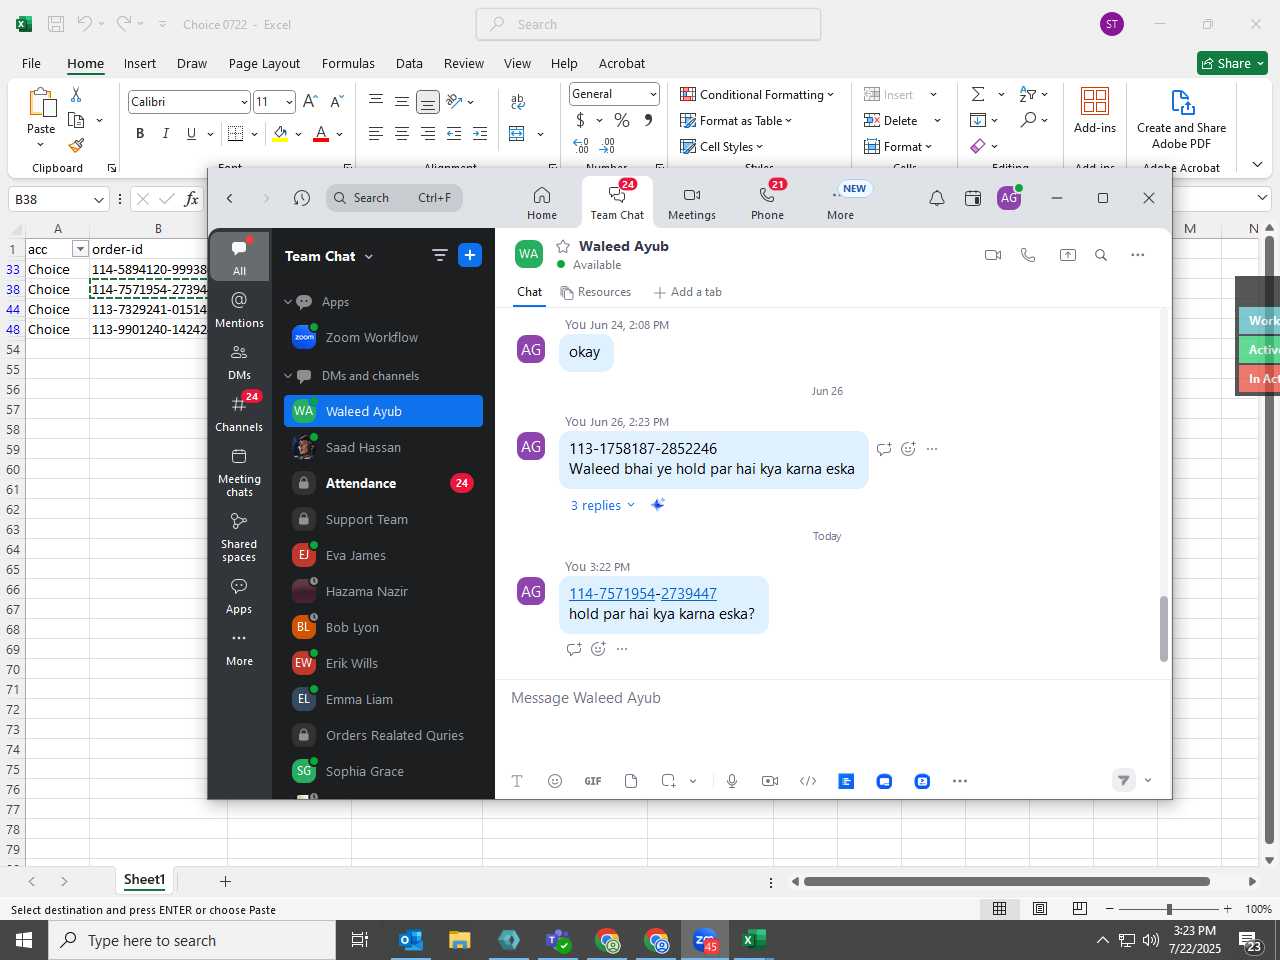Viewport: 1280px width, 960px height.
Task: Collapse the Apps section in Team Chat
Action: (x=288, y=302)
